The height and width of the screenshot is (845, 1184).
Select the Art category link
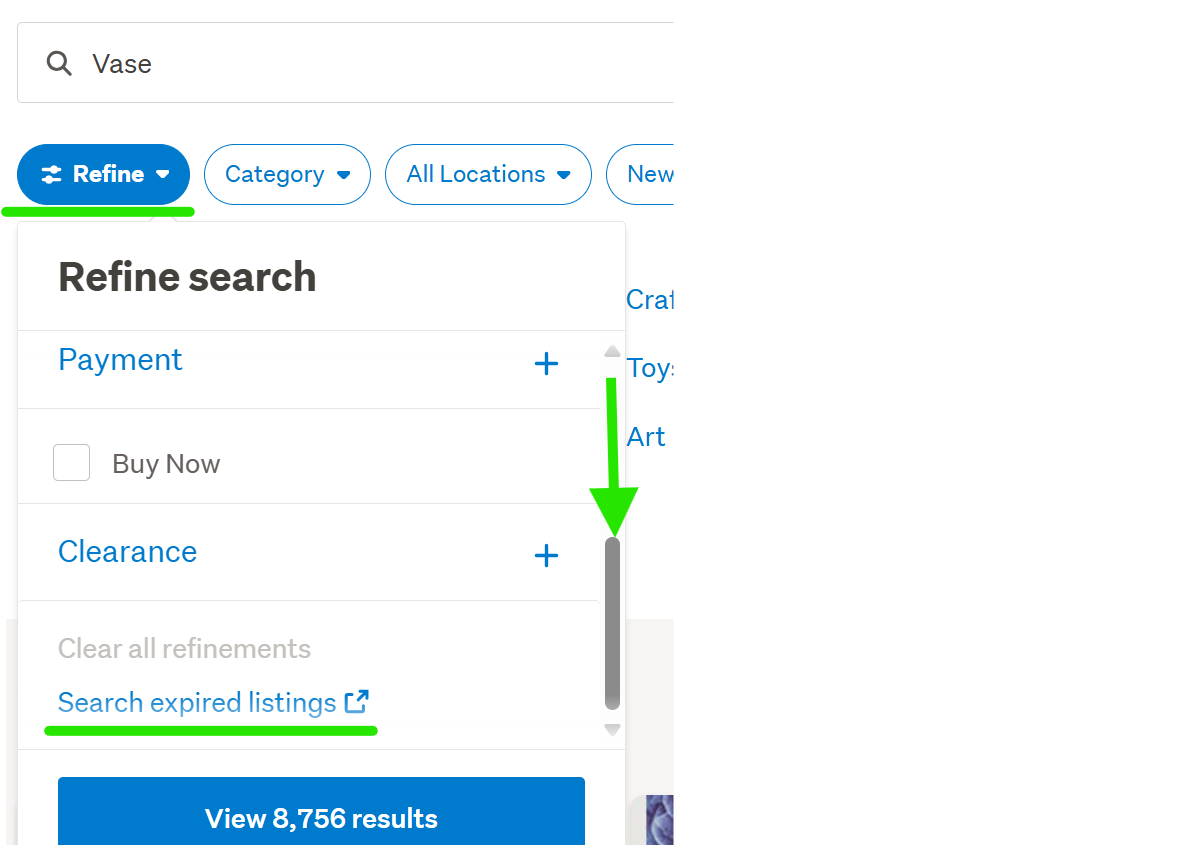tap(646, 437)
